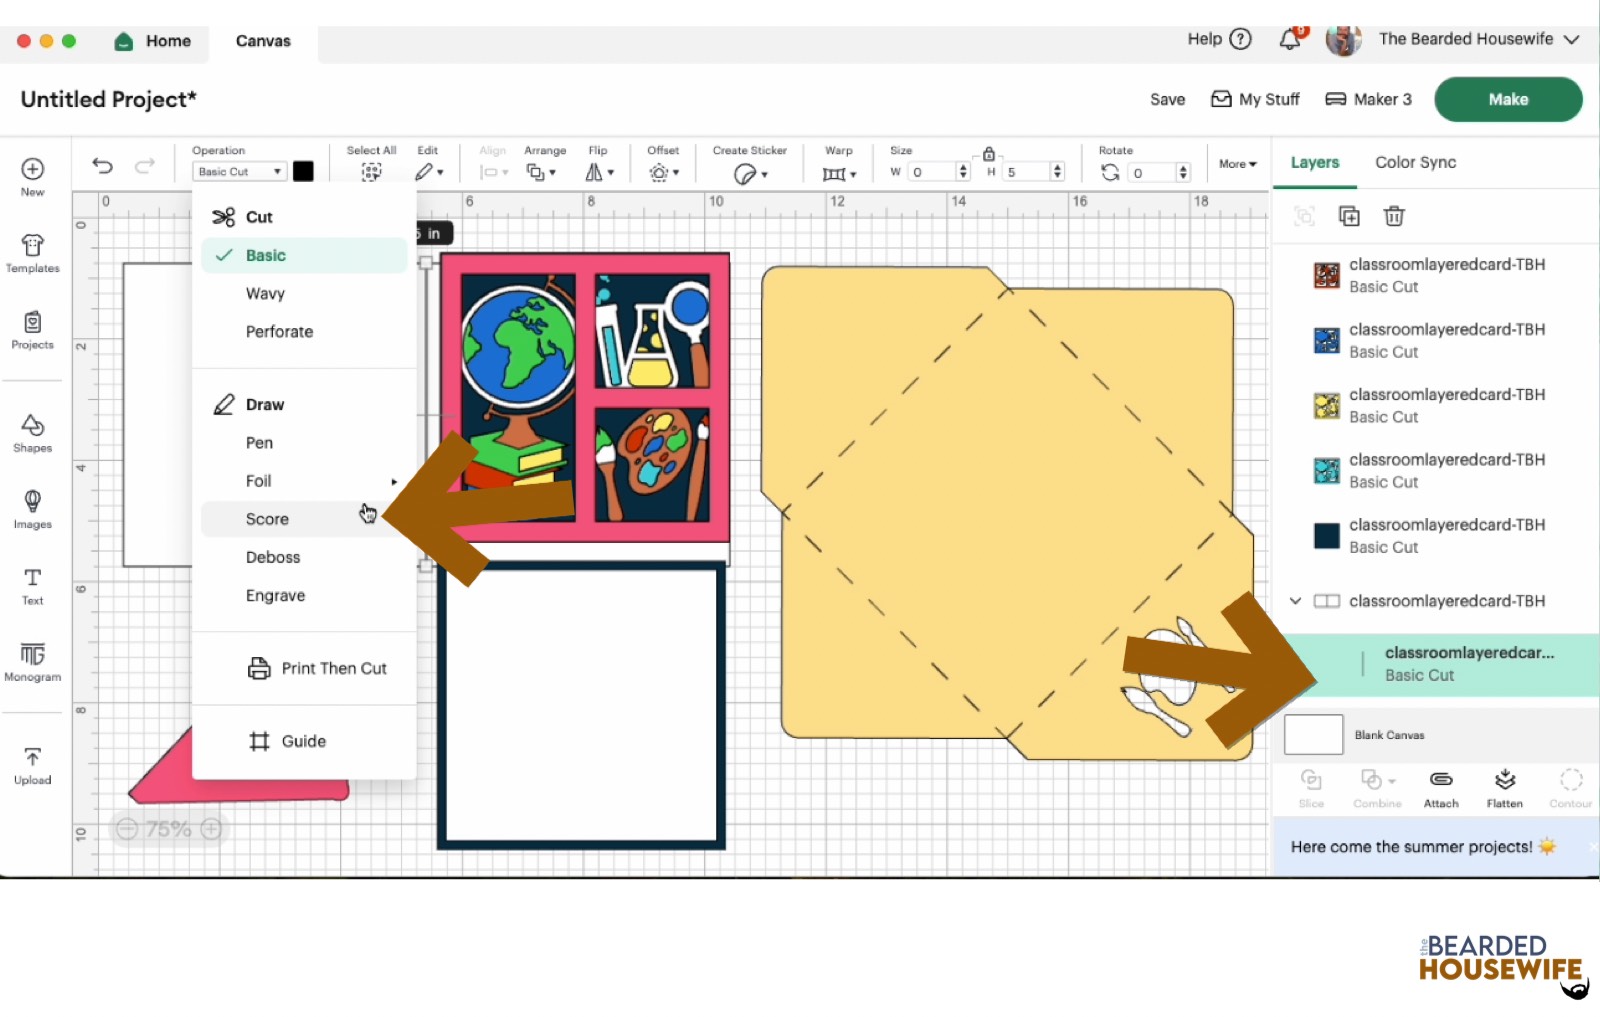Toggle the size aspect ratio lock
Image resolution: width=1600 pixels, height=1017 pixels.
[x=988, y=154]
